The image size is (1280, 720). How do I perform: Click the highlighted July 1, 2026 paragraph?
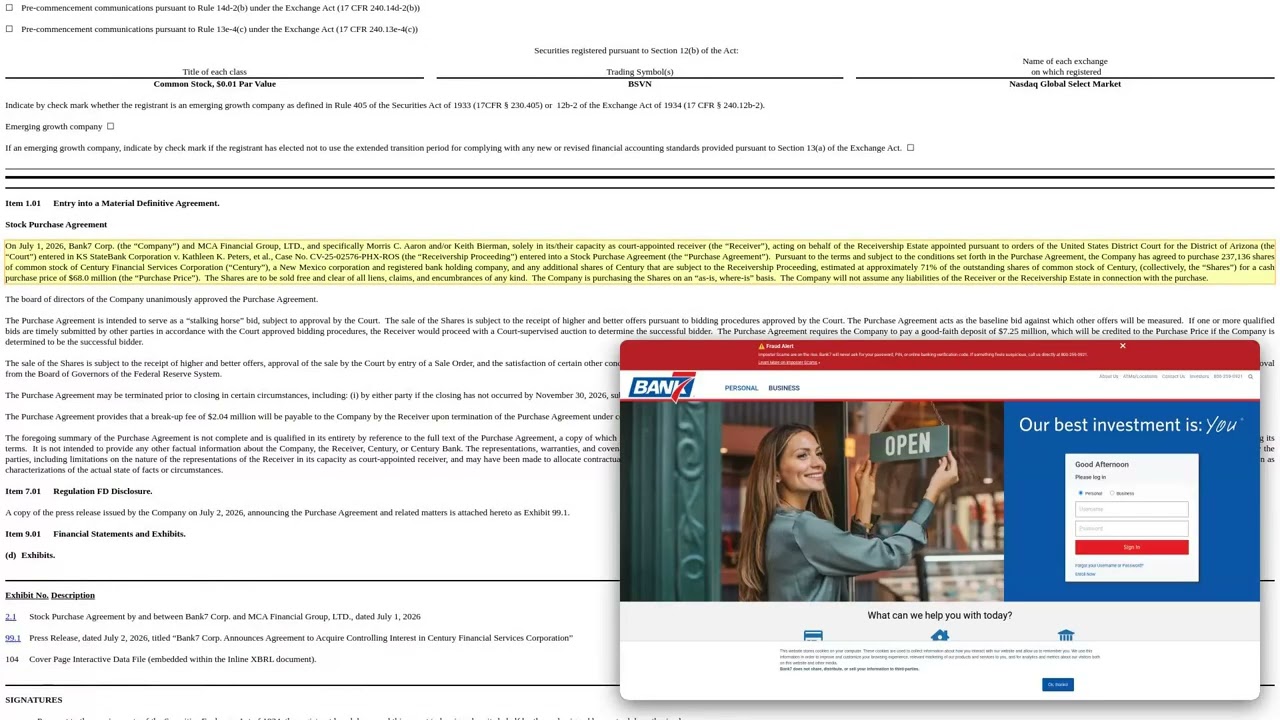pyautogui.click(x=640, y=262)
